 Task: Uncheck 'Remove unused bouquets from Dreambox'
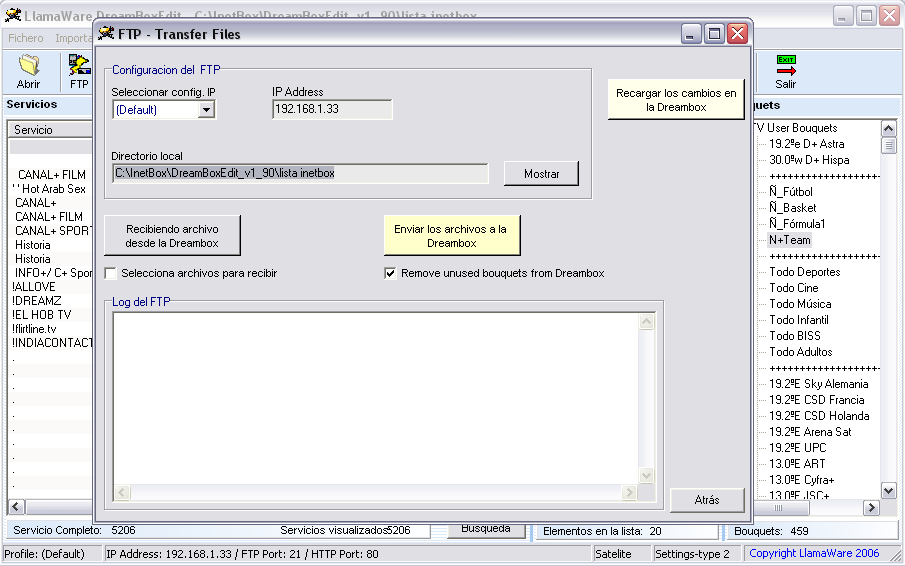pos(390,273)
